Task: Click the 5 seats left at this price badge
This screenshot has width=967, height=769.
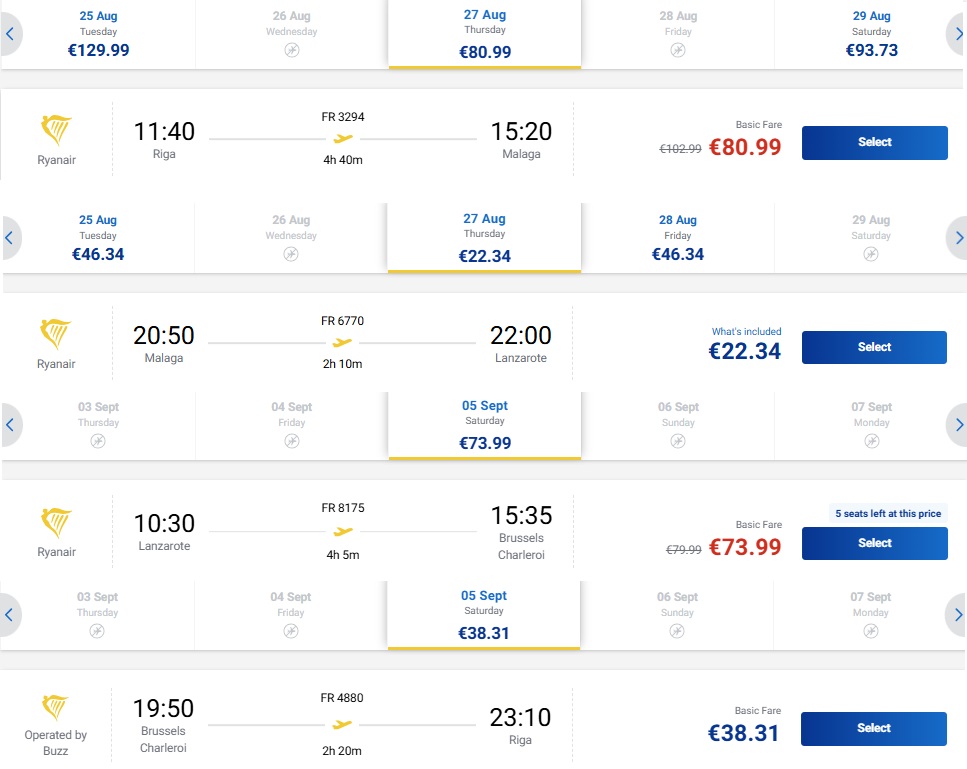Action: click(888, 514)
